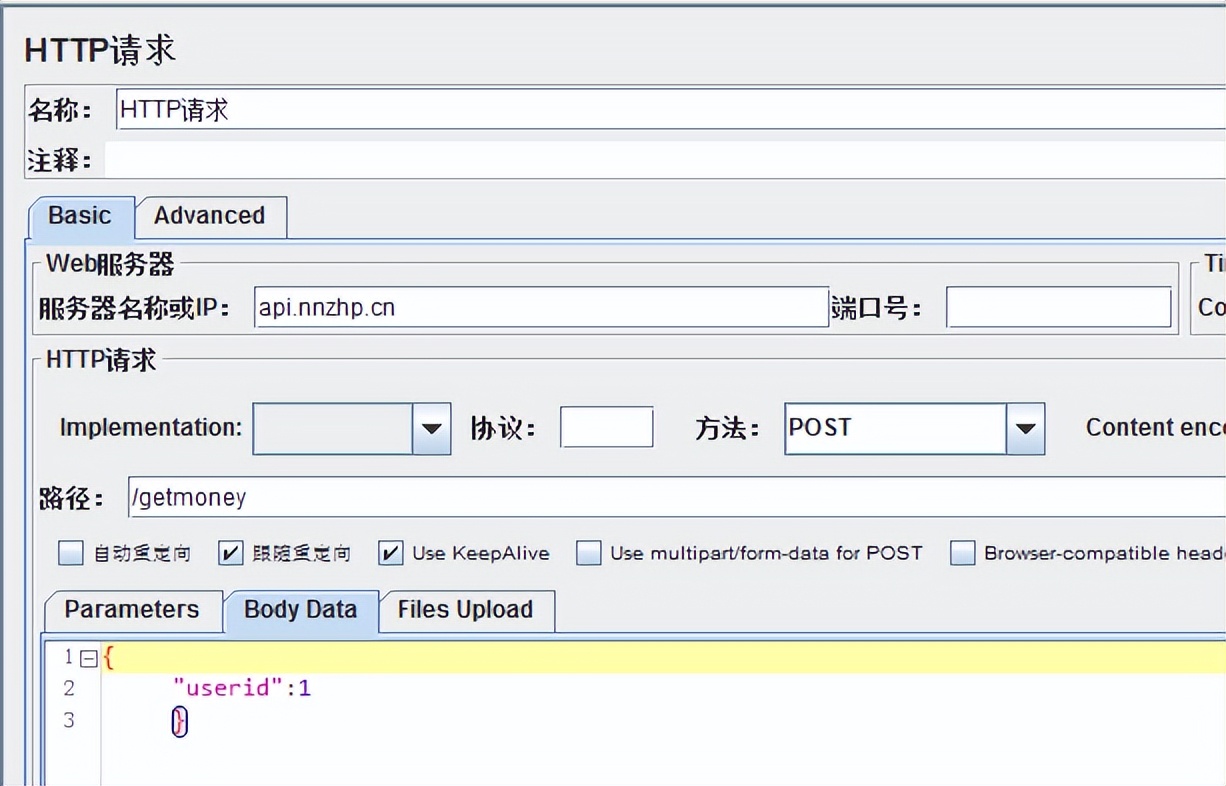
Task: Enable the 自动重定向 checkbox
Action: [x=70, y=552]
